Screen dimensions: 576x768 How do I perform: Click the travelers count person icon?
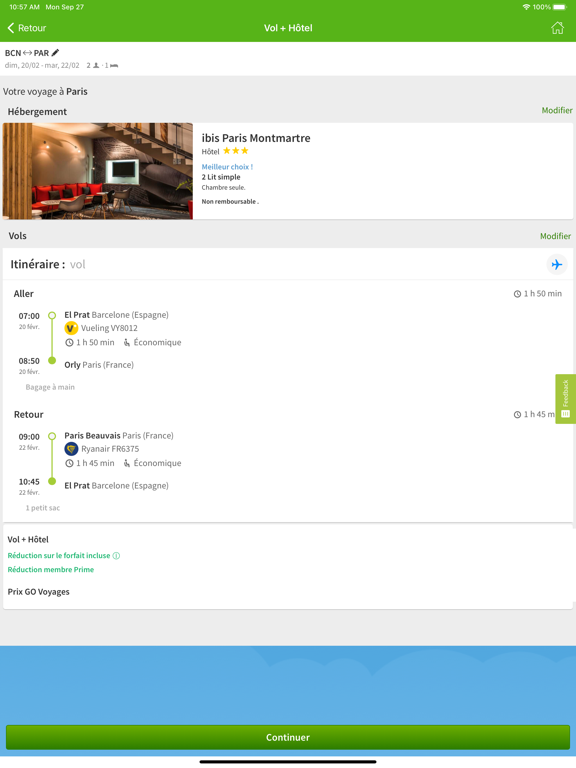click(96, 65)
